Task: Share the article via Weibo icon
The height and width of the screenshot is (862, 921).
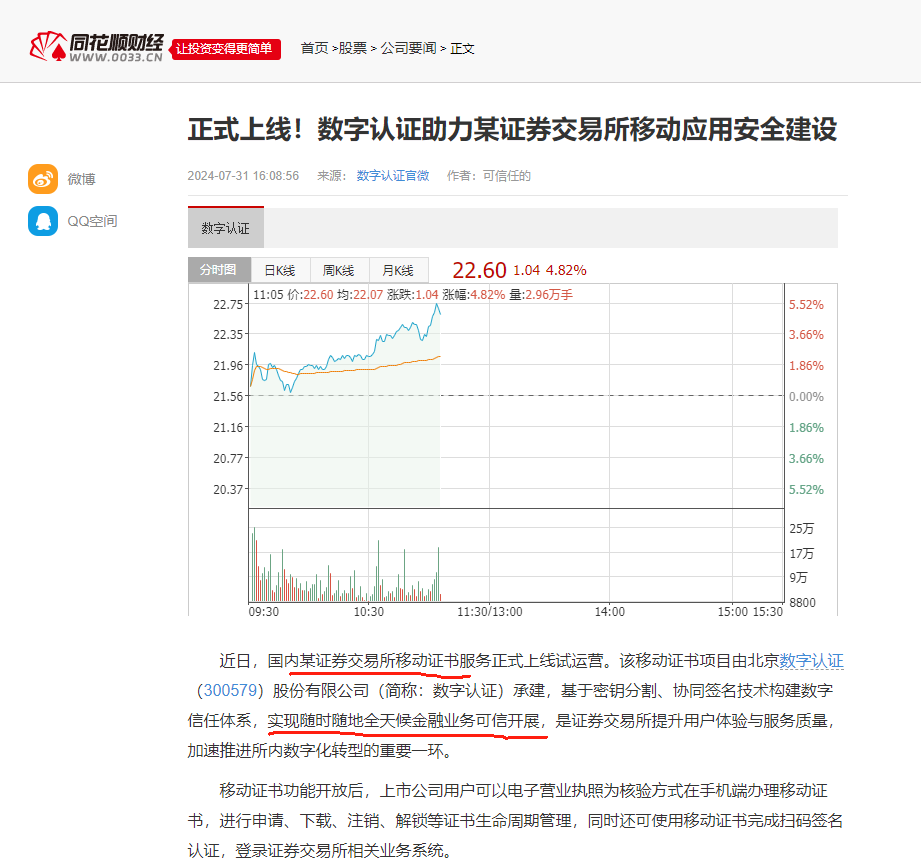Action: [43, 179]
